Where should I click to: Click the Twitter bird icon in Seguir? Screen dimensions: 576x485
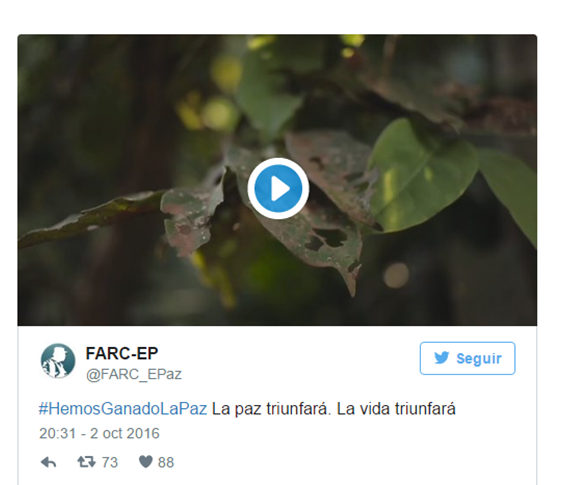click(x=441, y=358)
